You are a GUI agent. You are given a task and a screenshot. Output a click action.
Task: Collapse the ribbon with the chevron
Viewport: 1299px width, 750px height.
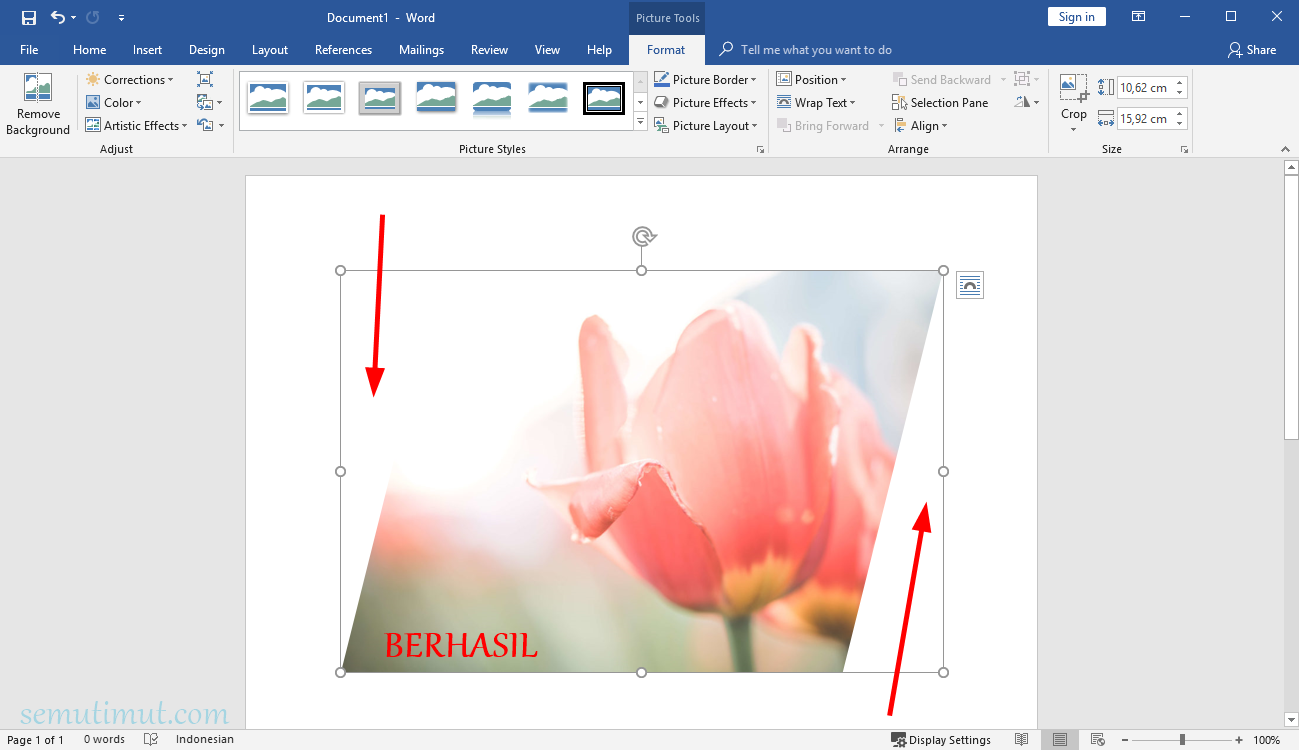[x=1285, y=149]
